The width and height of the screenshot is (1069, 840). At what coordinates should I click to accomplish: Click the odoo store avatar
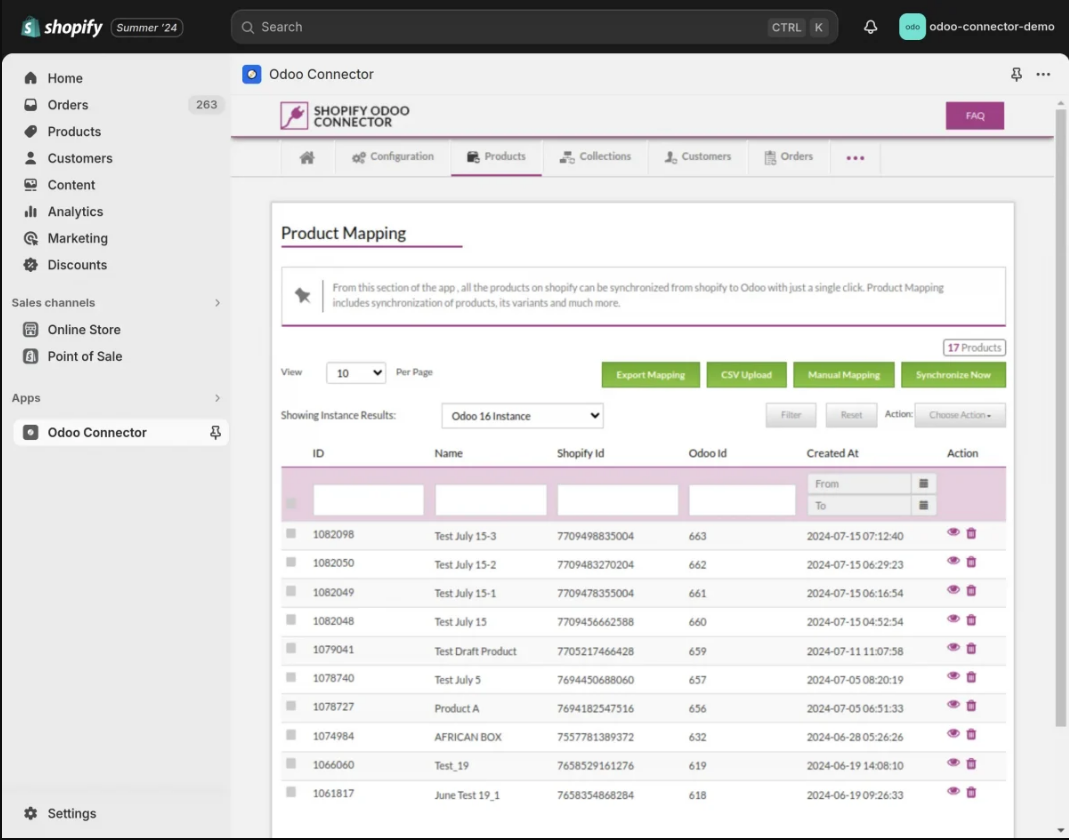912,27
